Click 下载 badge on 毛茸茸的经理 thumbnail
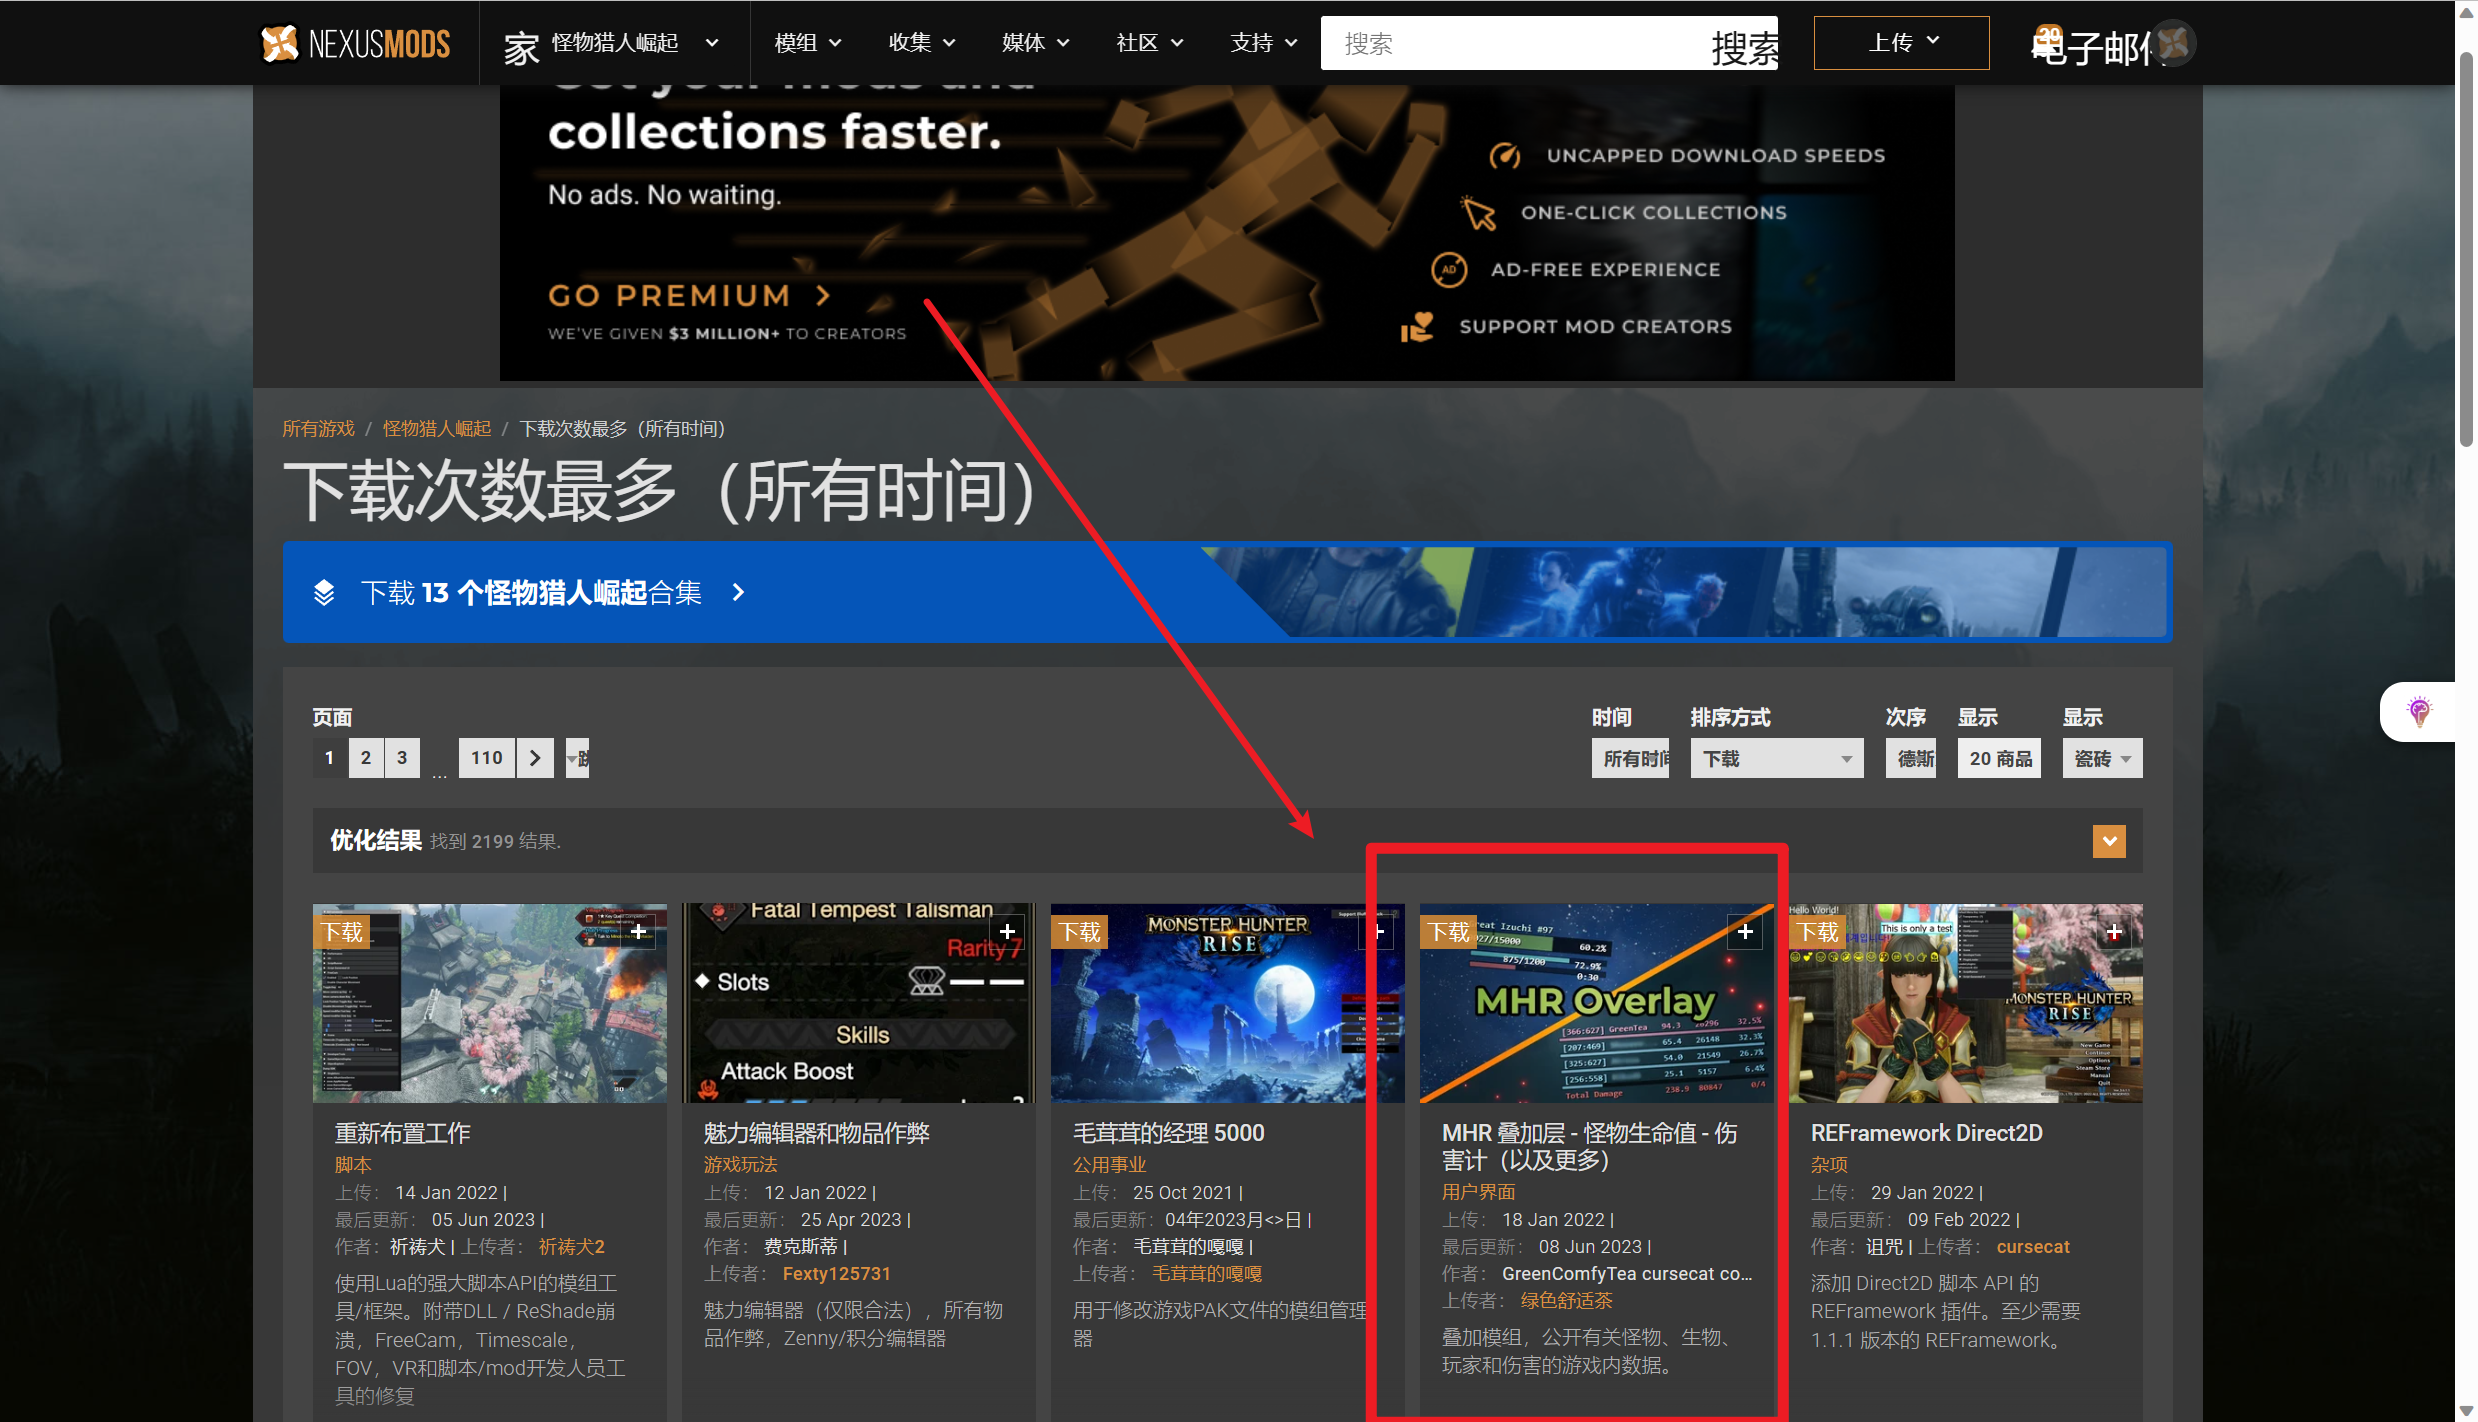 1080,932
